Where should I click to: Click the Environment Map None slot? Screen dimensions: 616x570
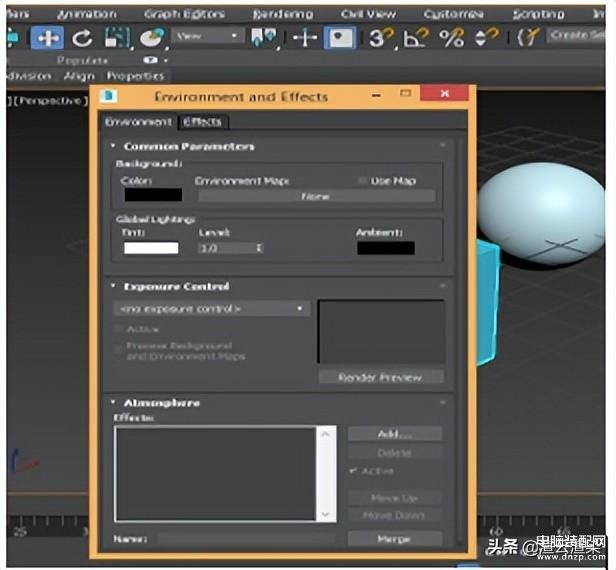tap(317, 196)
